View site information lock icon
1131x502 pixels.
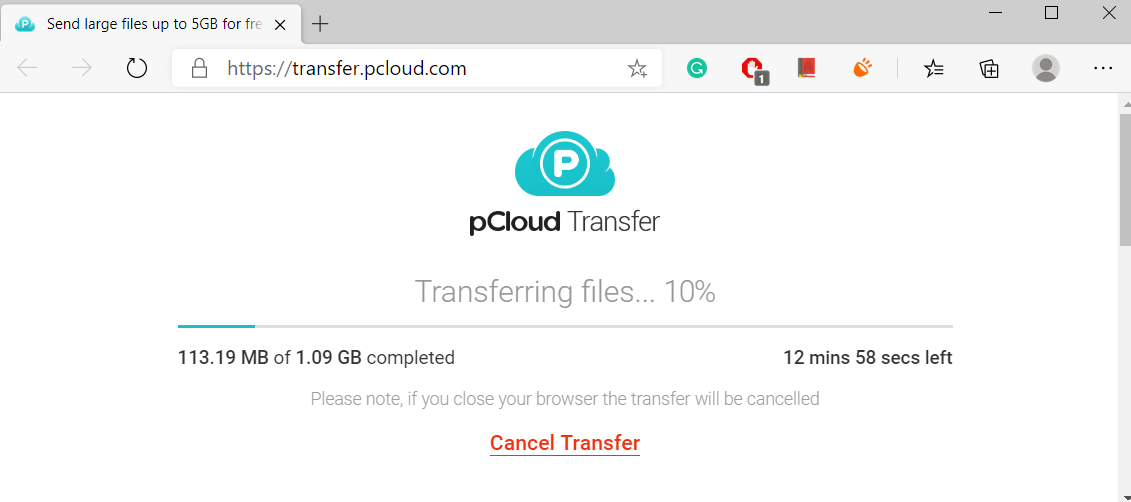click(x=198, y=69)
